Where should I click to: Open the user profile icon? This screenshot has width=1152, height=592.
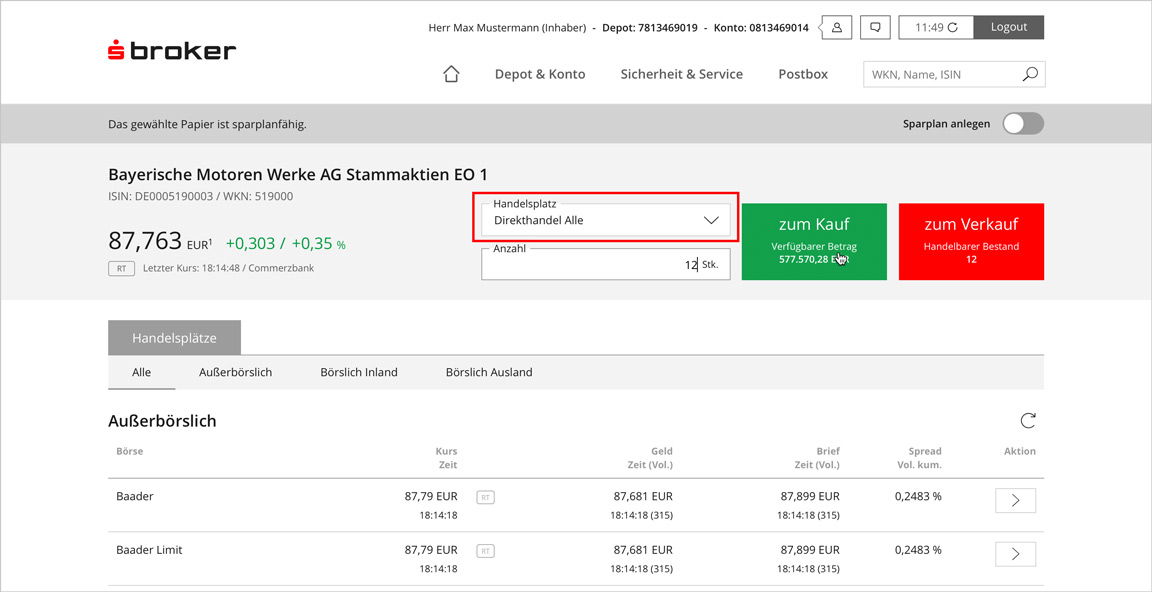(836, 27)
